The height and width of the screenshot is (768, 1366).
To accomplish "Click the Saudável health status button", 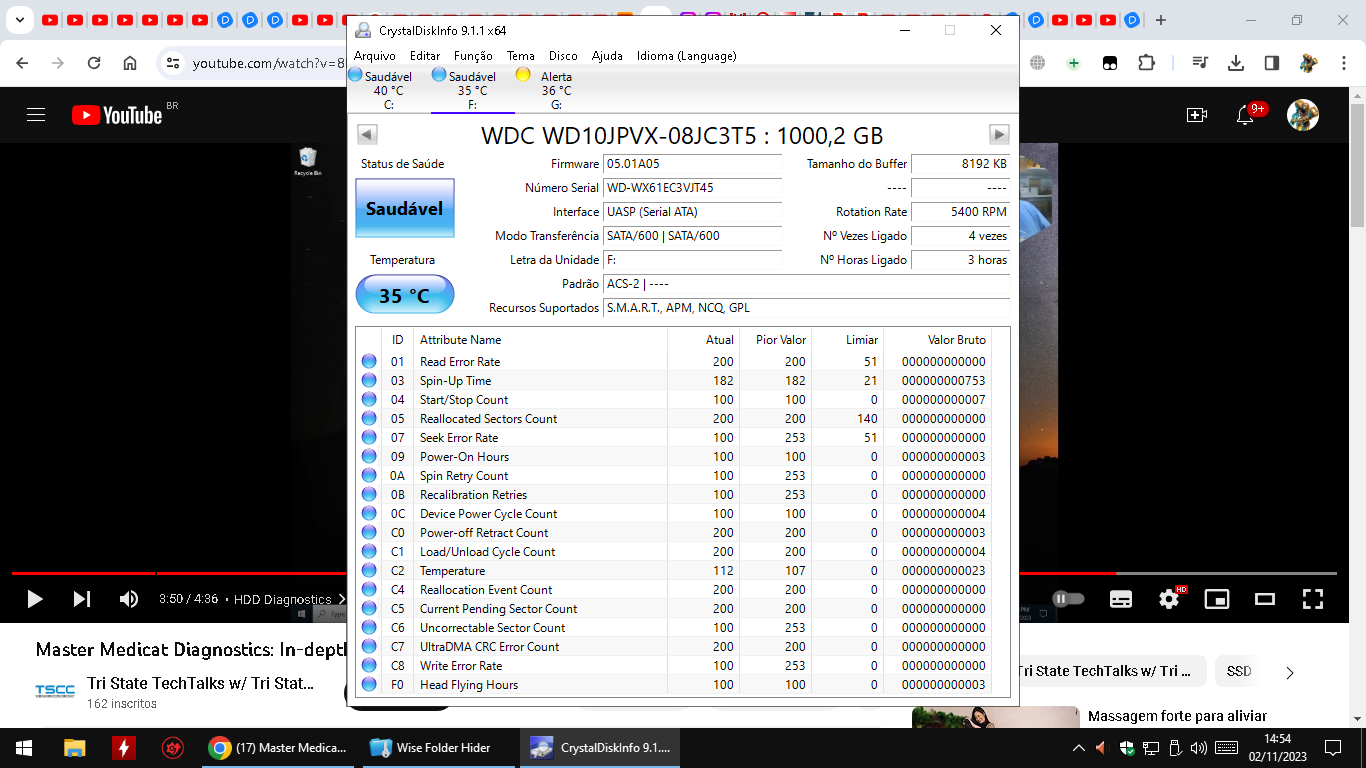I will [x=405, y=208].
